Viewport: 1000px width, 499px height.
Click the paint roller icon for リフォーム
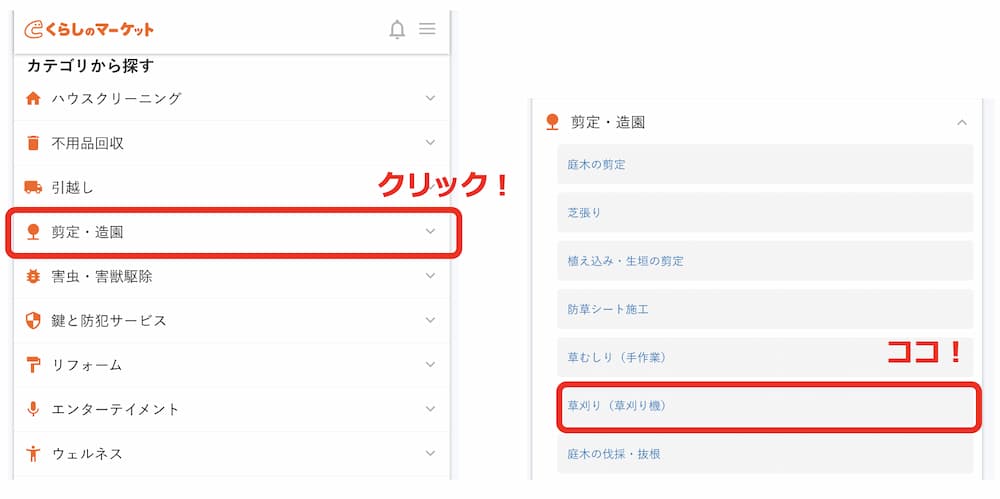[33, 365]
